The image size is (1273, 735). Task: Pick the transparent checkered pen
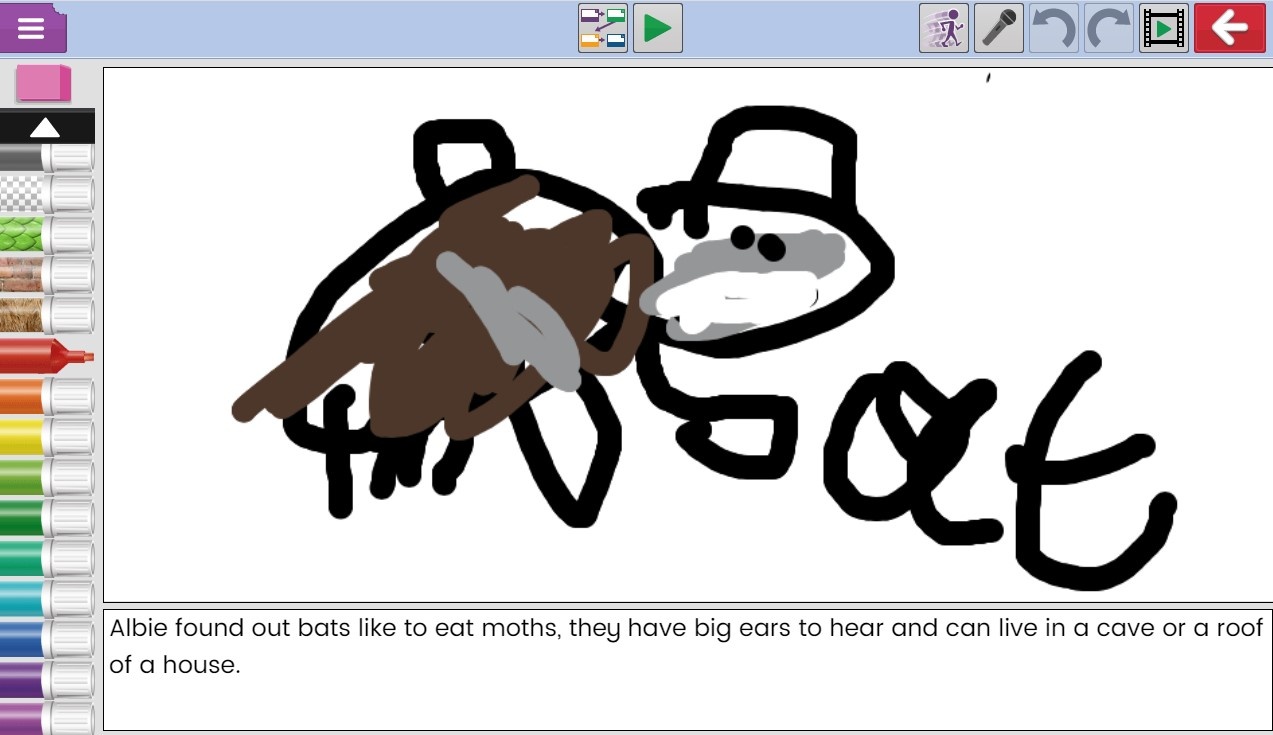tap(46, 195)
